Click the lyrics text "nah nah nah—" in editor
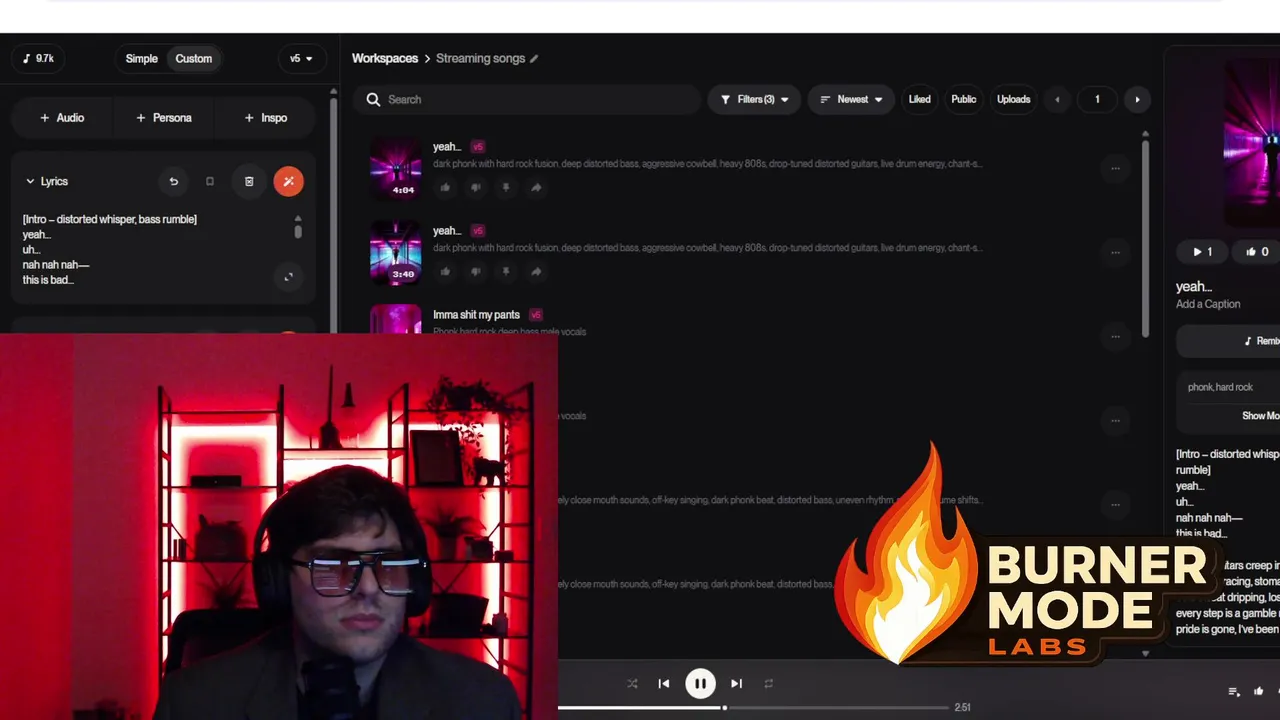 [56, 265]
